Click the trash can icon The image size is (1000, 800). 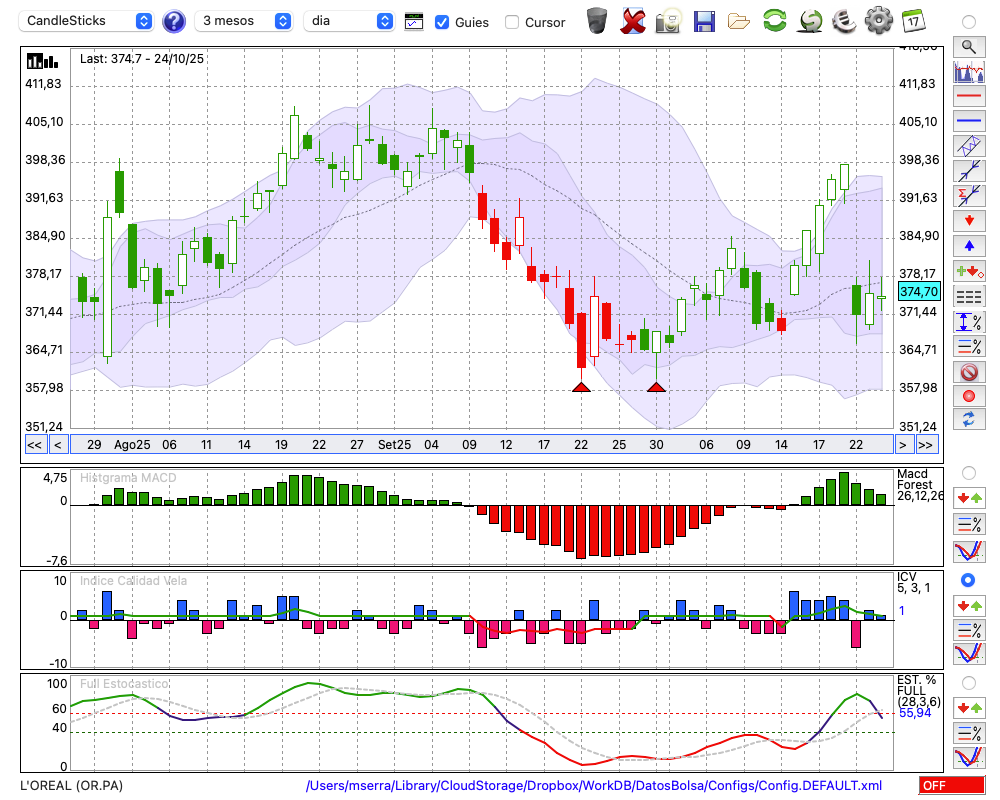pos(597,21)
